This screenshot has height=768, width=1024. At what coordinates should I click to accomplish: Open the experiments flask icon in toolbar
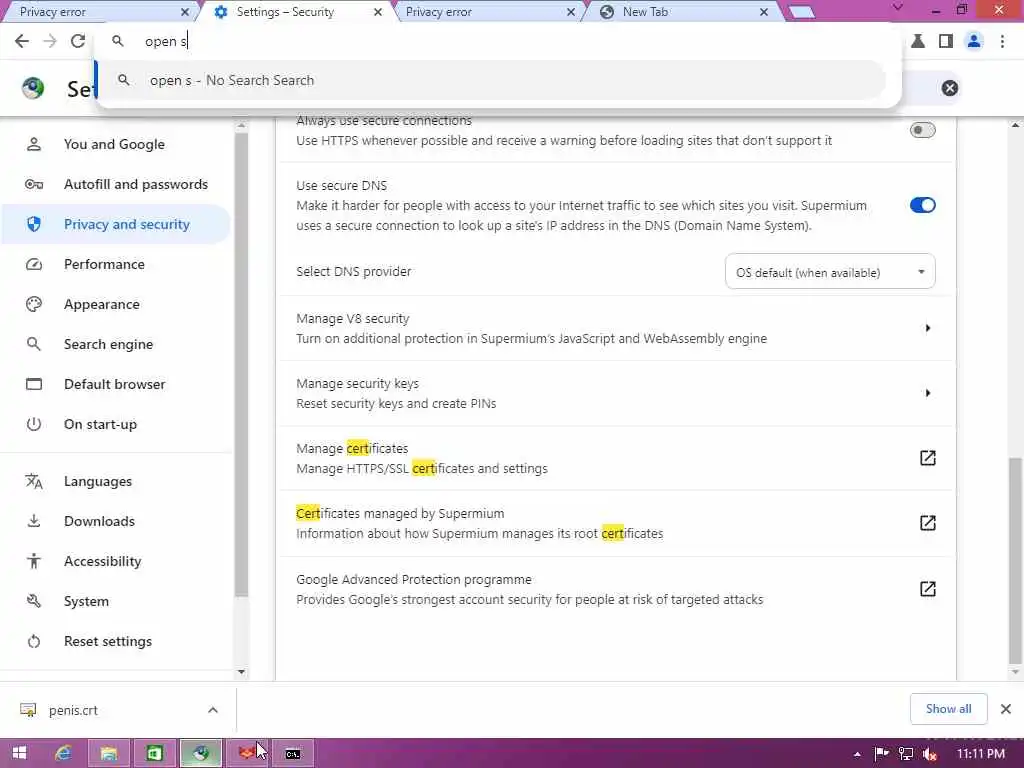[918, 41]
